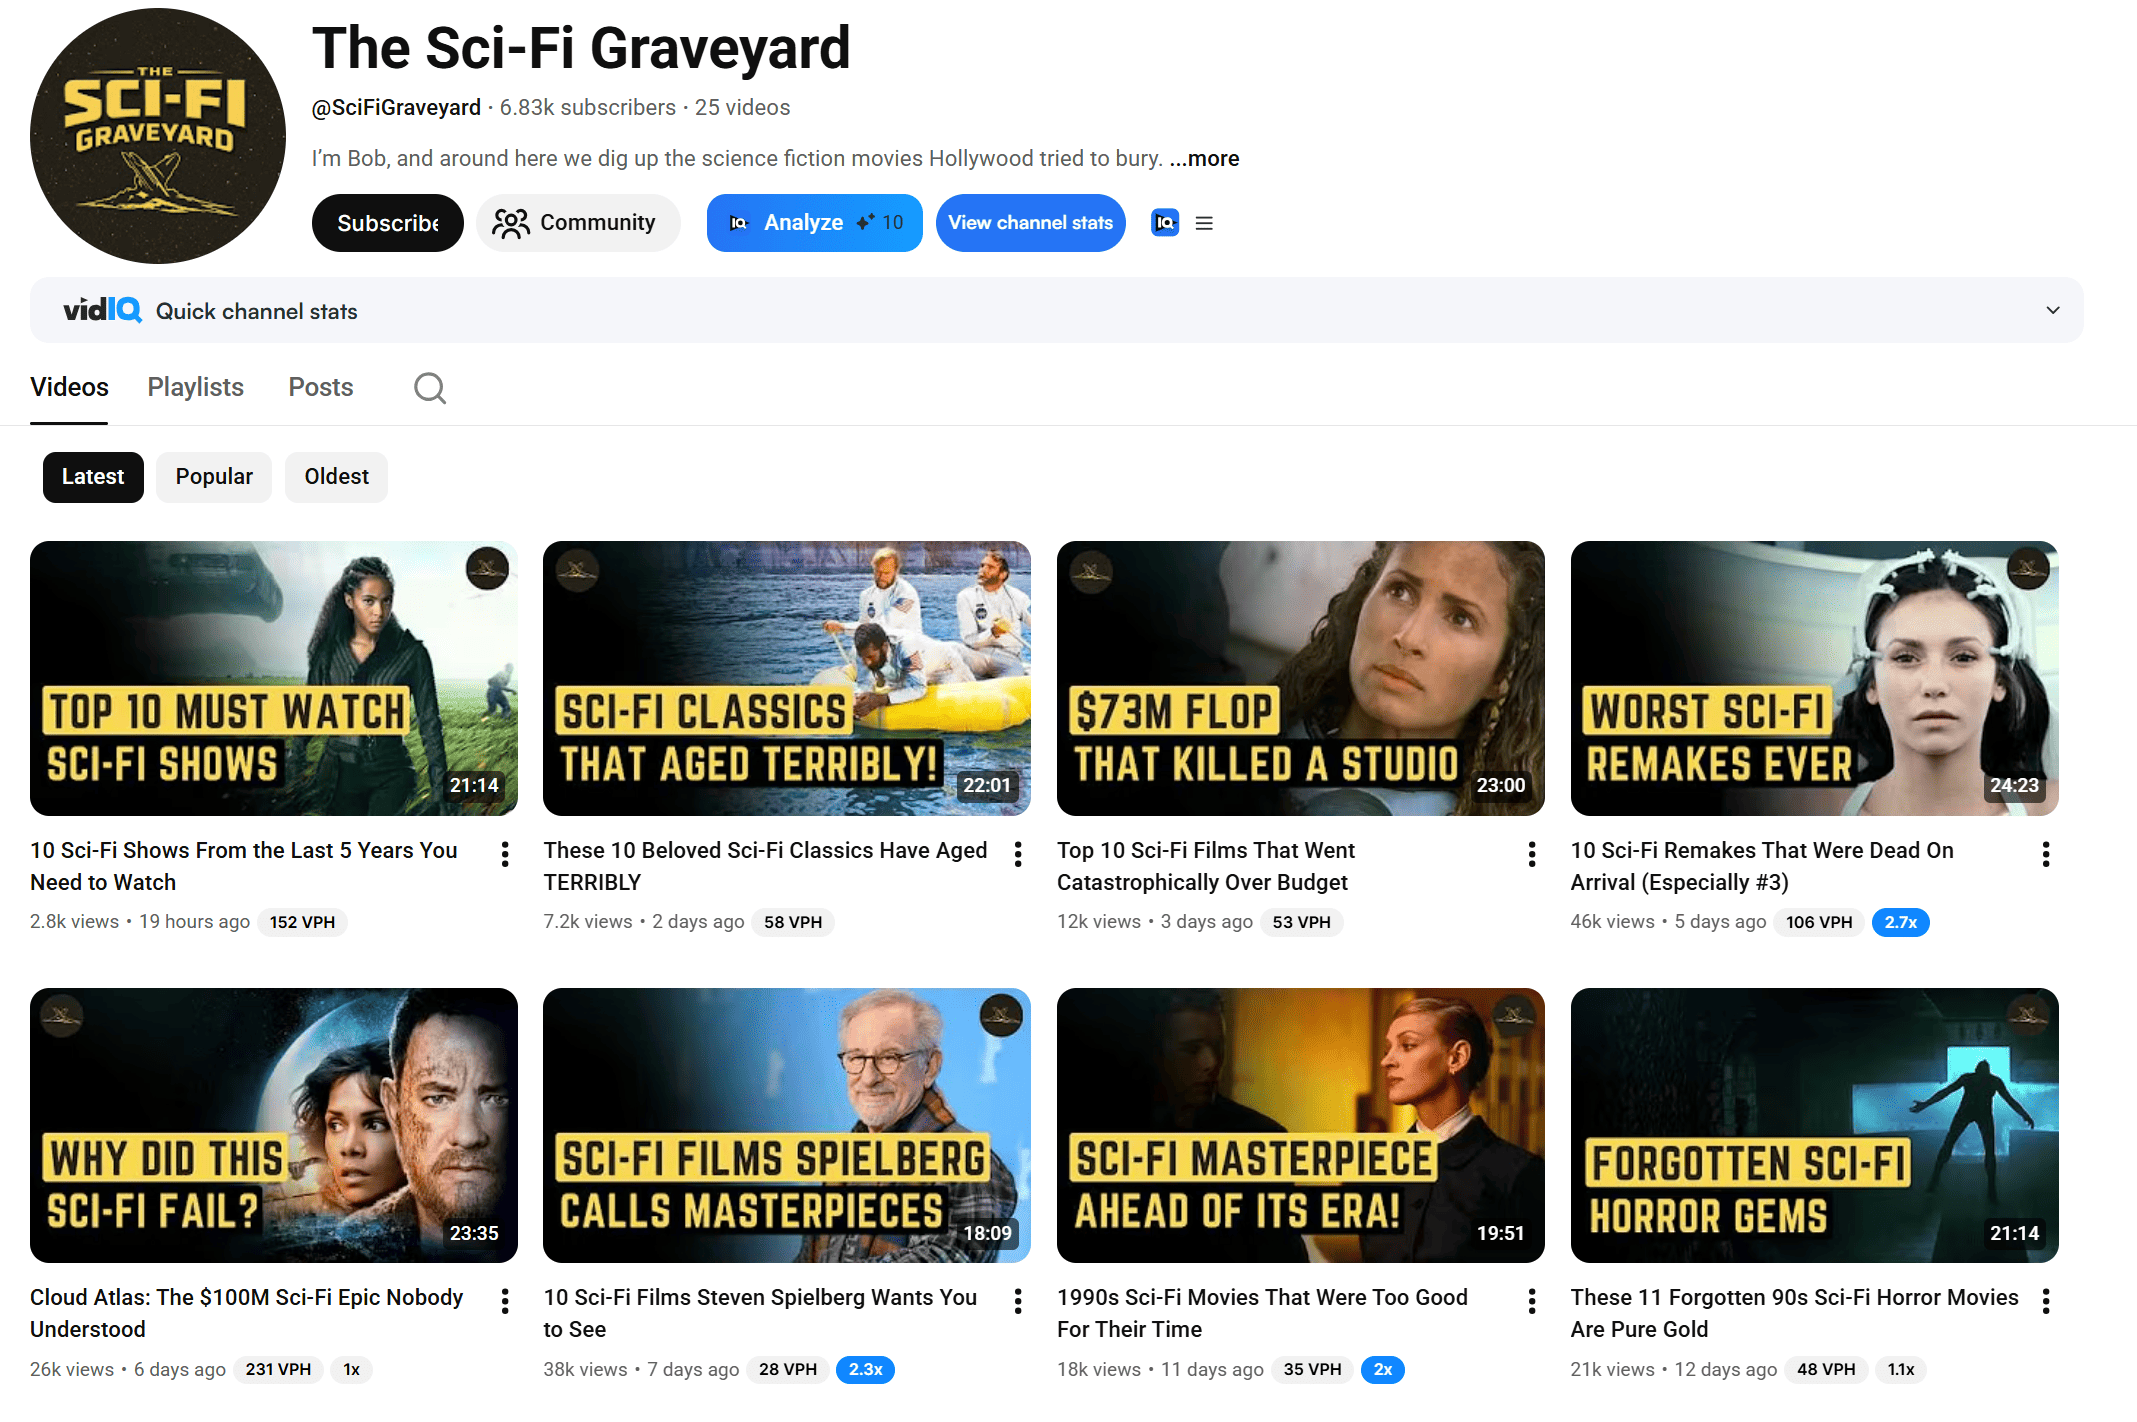This screenshot has height=1422, width=2137.
Task: Open title 10 Sci-Fi Films Steven Spielberg
Action: pyautogui.click(x=760, y=1313)
